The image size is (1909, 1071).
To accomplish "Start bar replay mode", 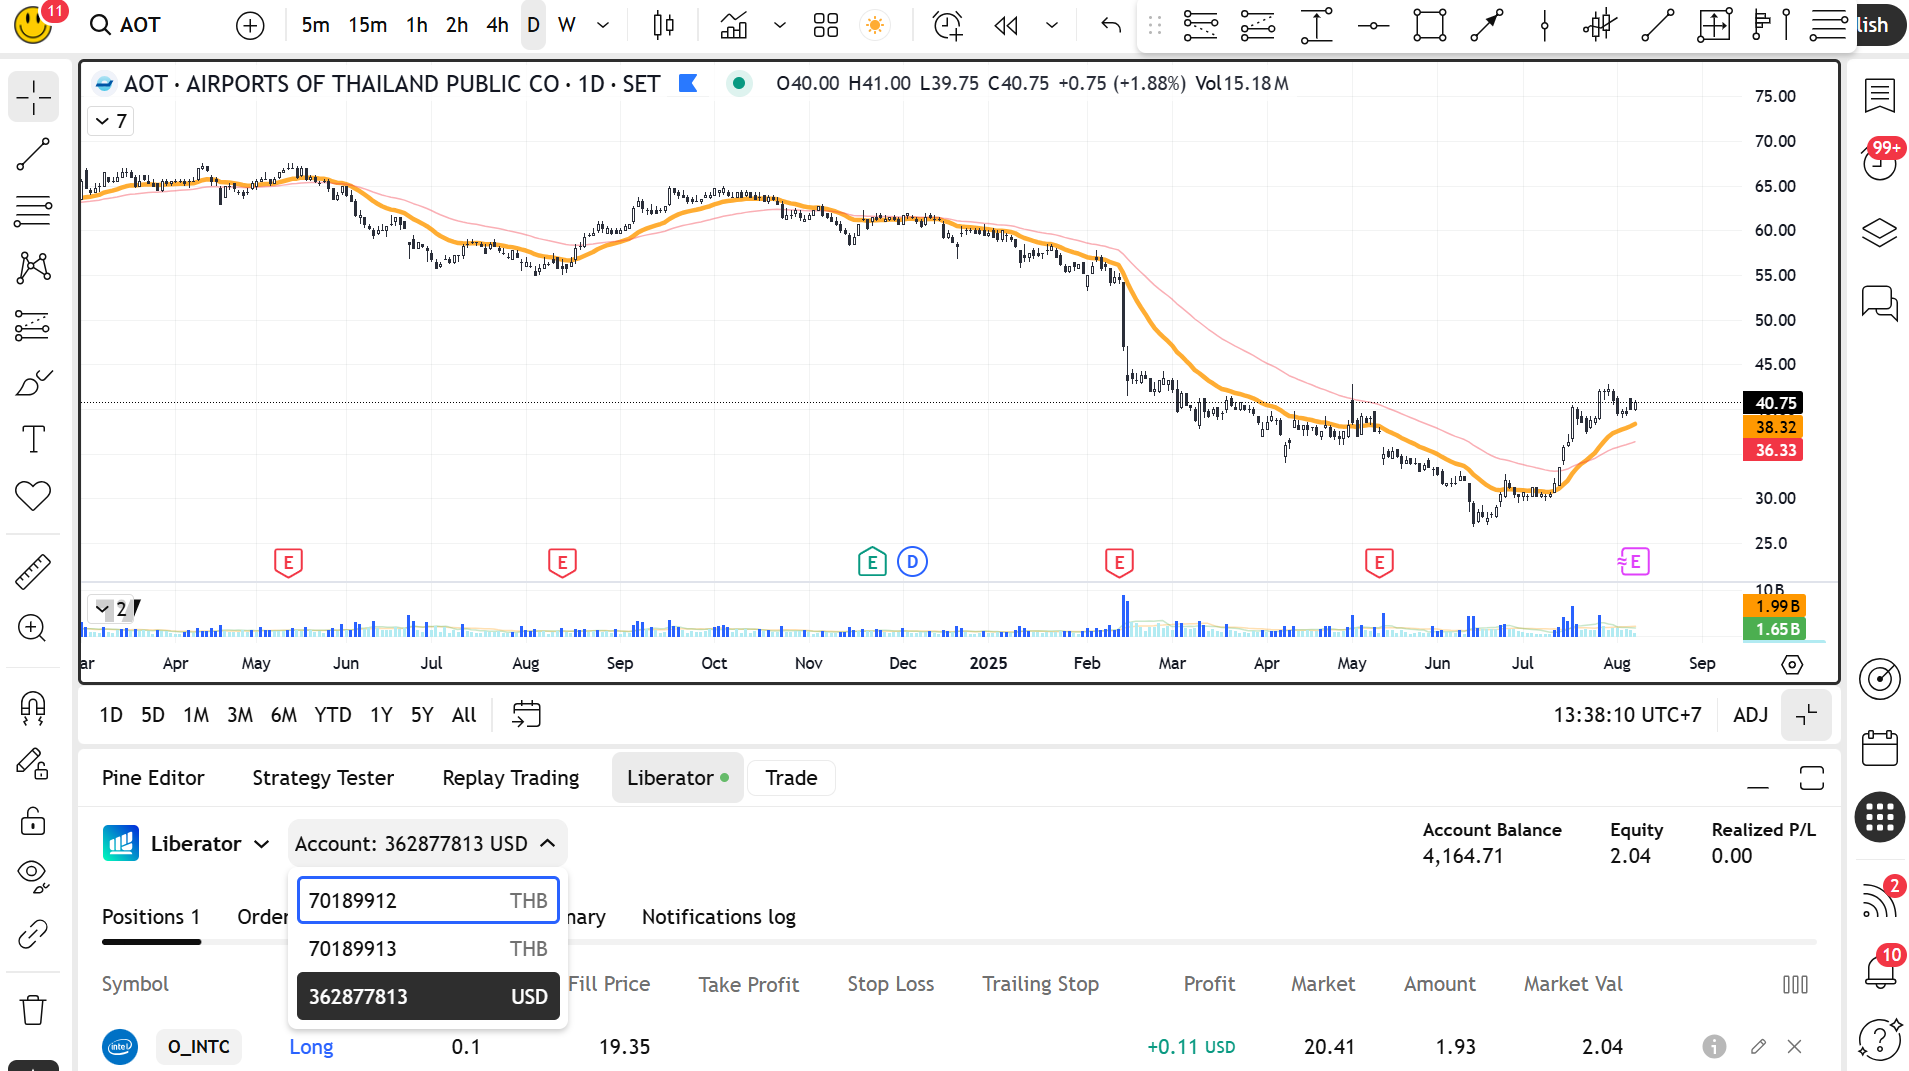I will pos(1006,25).
